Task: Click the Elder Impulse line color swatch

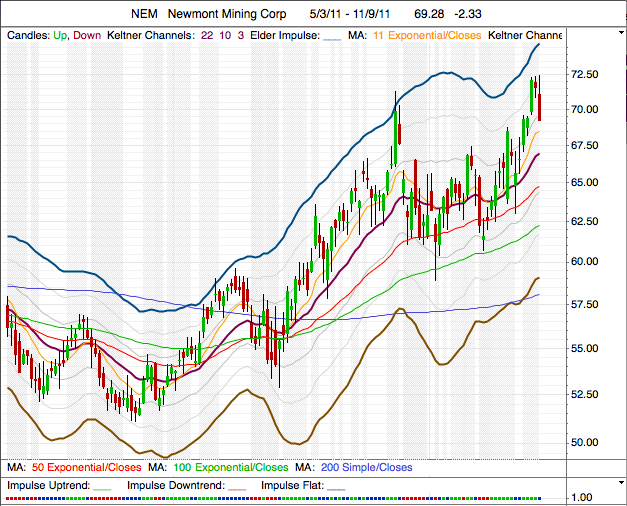Action: pos(332,40)
